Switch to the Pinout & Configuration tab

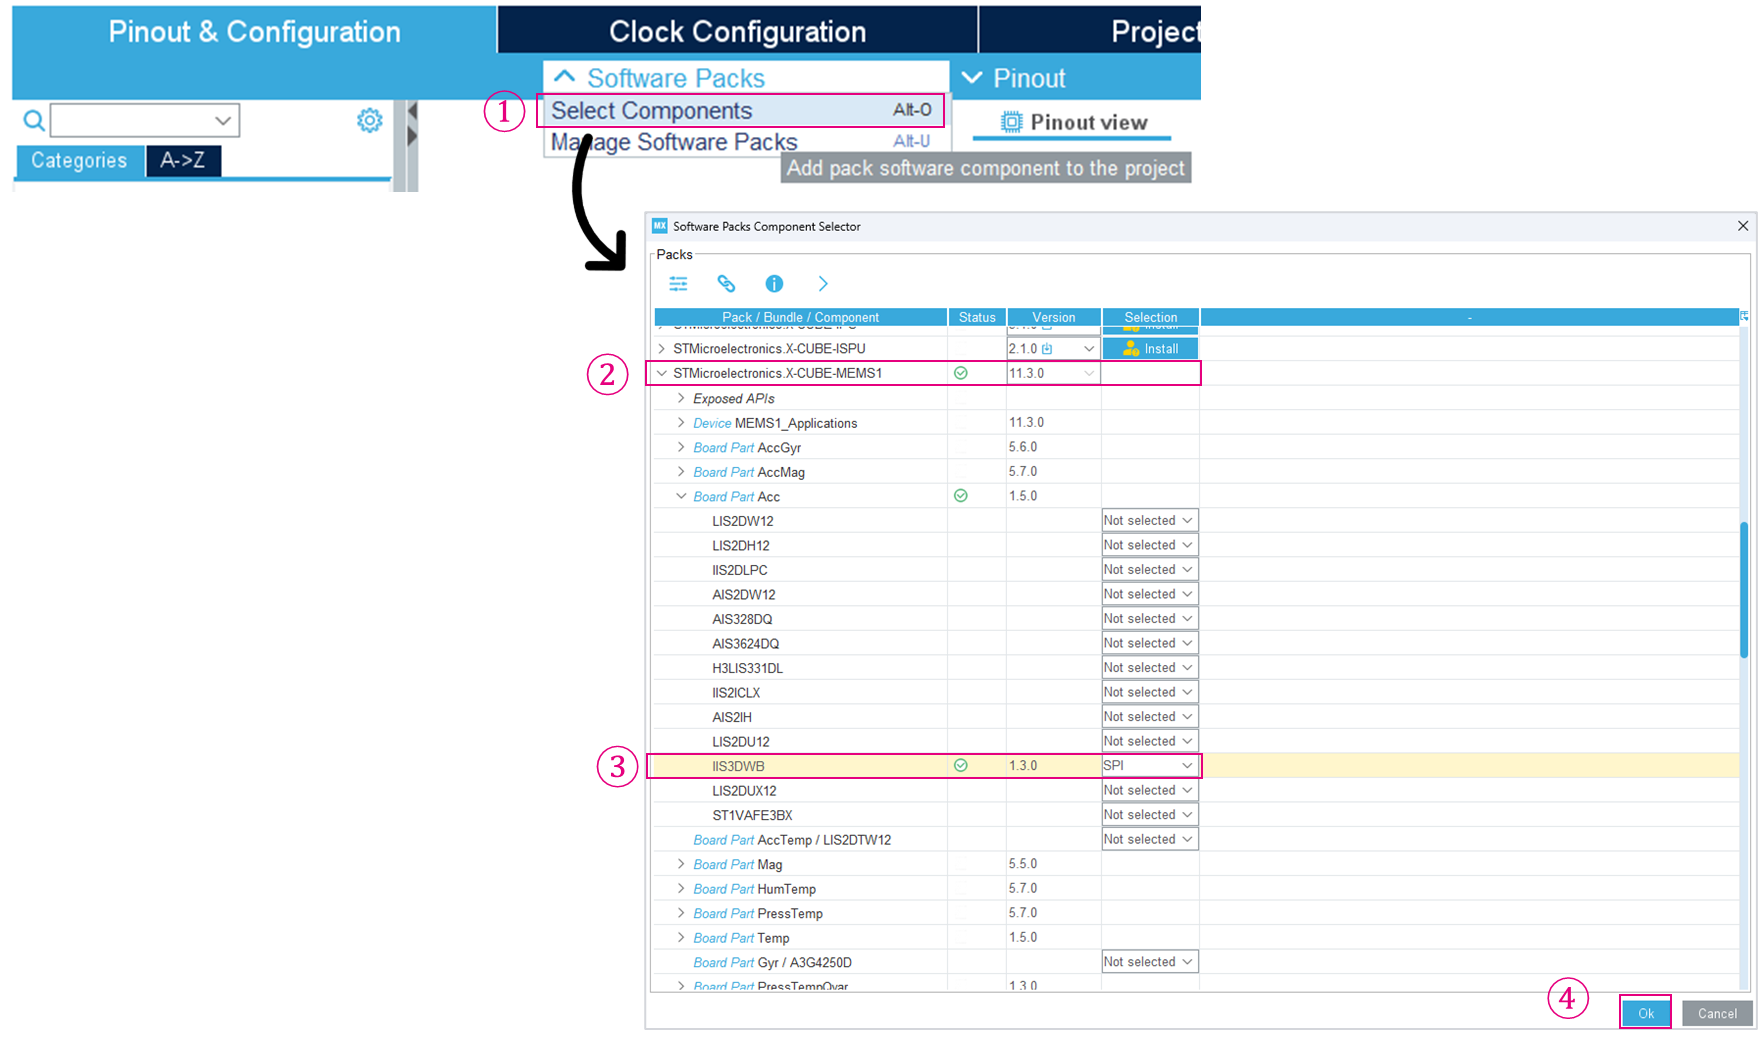point(254,31)
